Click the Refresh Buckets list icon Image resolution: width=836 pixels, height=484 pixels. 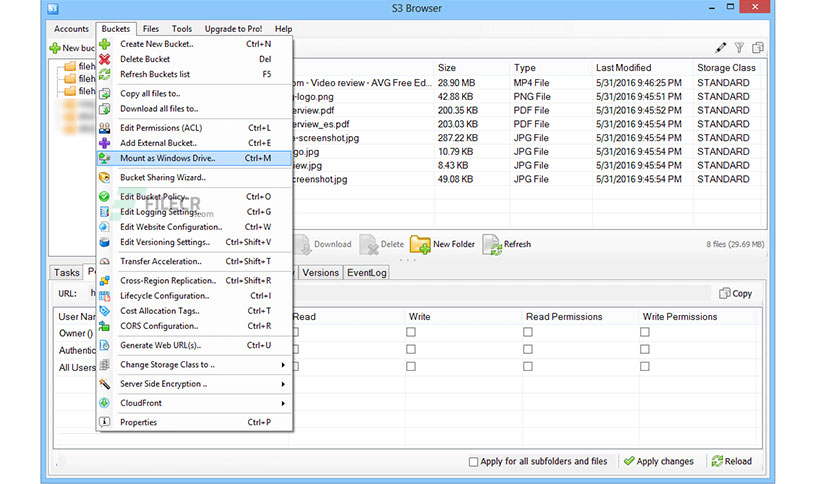pyautogui.click(x=104, y=74)
